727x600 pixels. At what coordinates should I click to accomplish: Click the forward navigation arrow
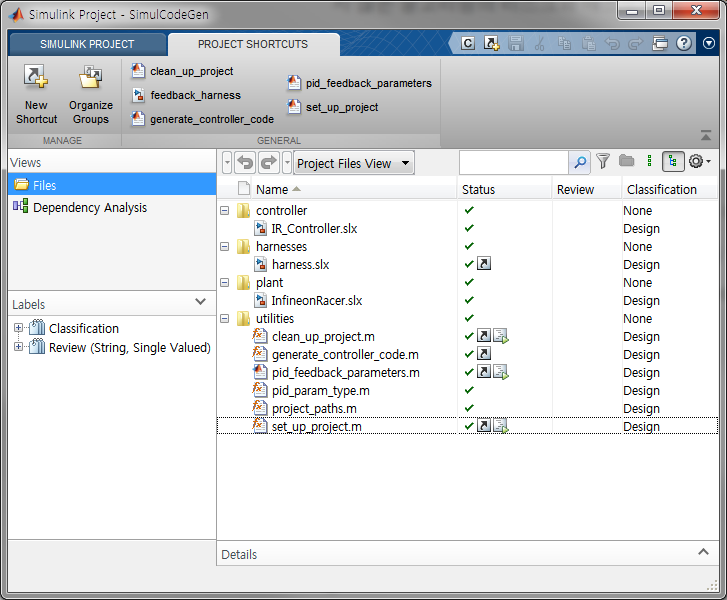[x=269, y=163]
